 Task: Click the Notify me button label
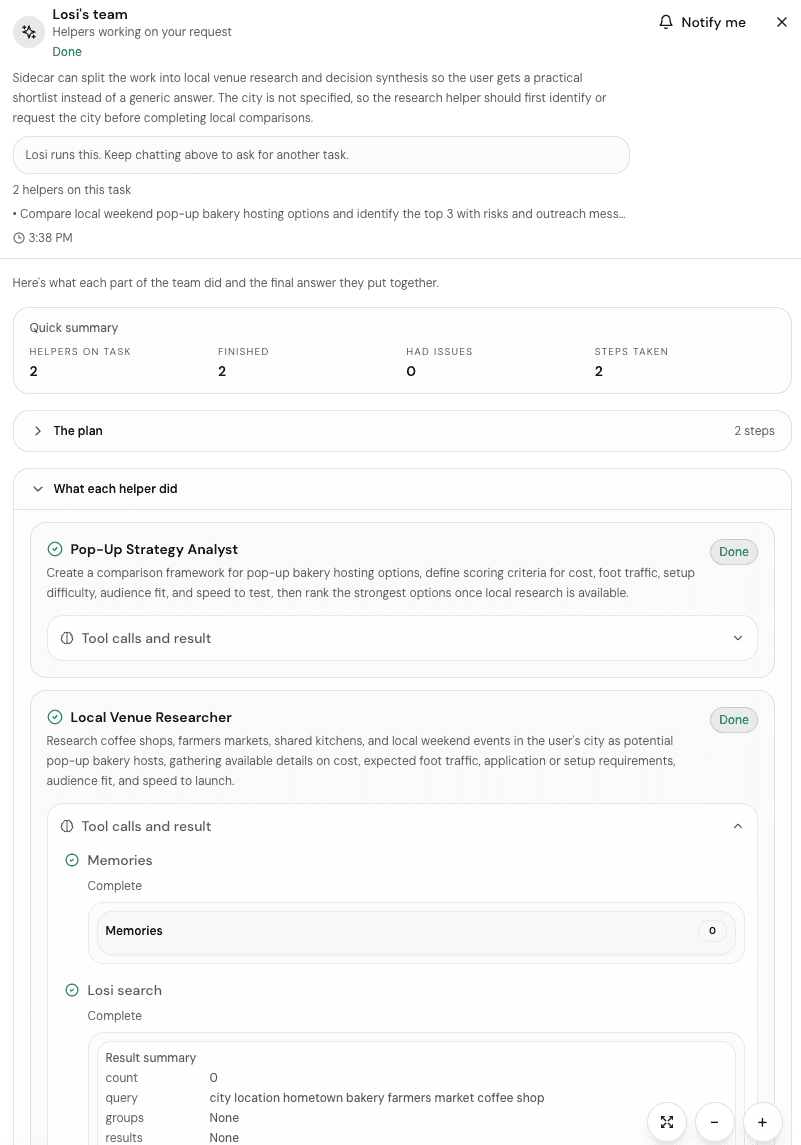click(x=713, y=23)
